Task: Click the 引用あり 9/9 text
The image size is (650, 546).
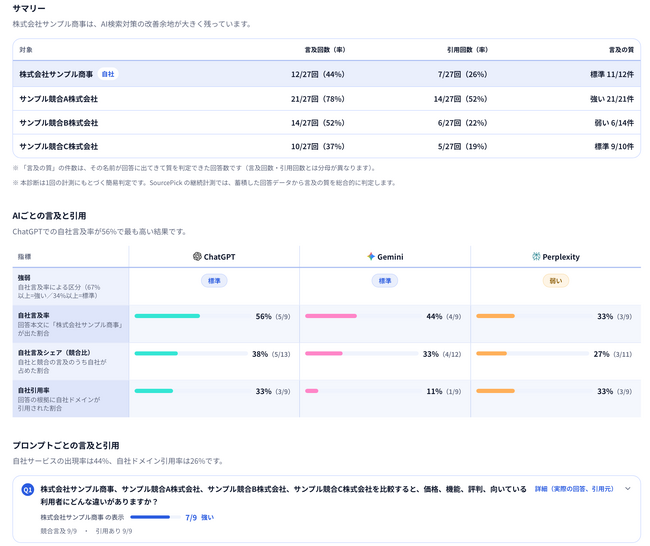Action: 114,531
